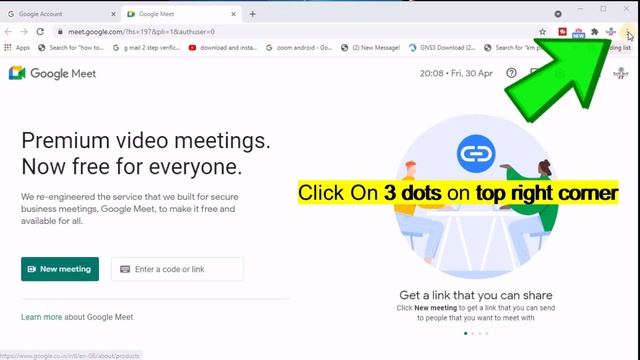Click the dark circle icon in tab strip

[558, 14]
